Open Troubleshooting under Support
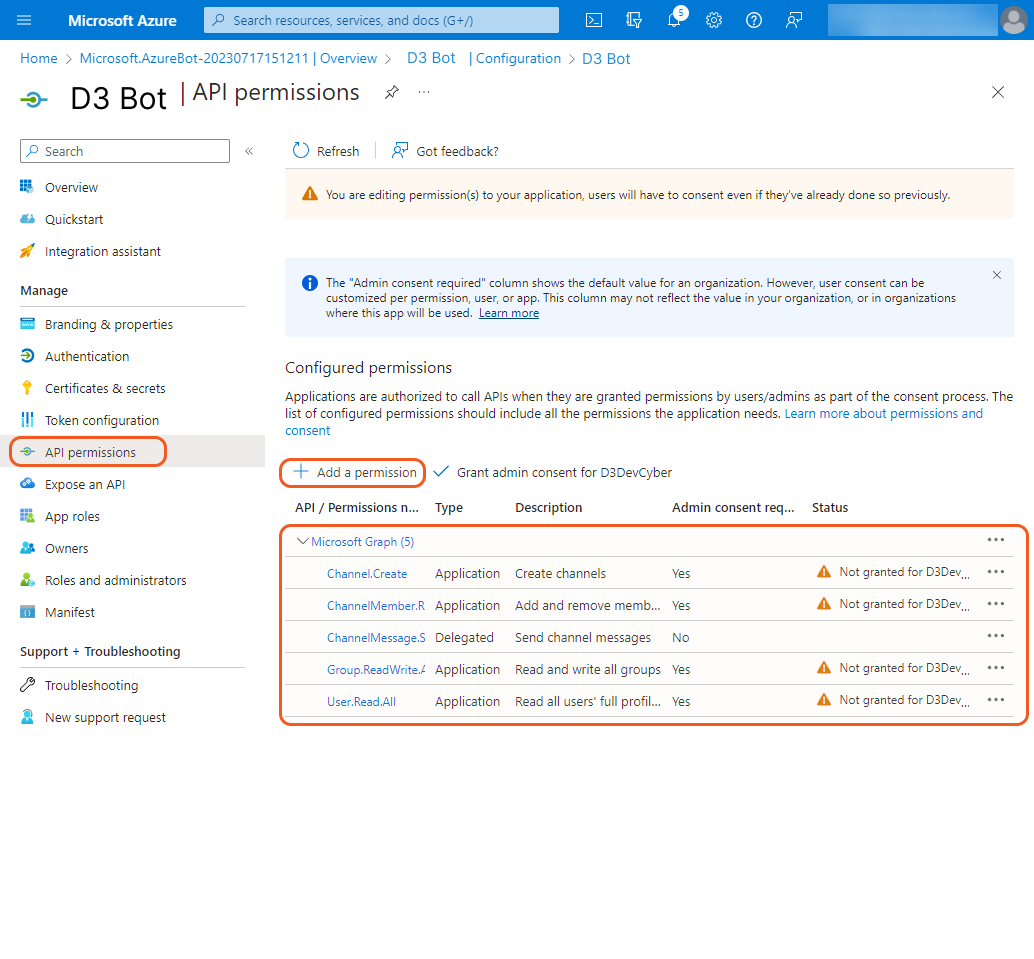Image resolution: width=1034 pixels, height=959 pixels. coord(91,685)
